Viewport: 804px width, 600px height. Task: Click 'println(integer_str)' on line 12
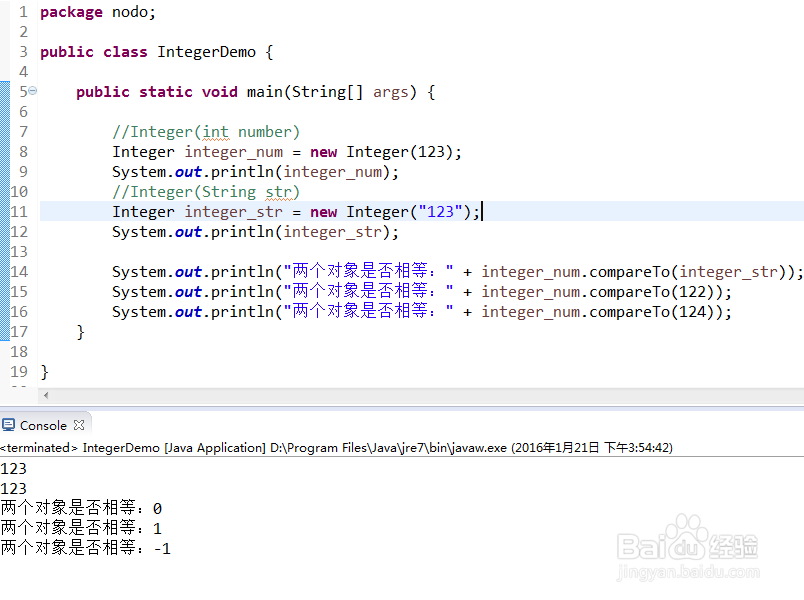click(x=301, y=232)
